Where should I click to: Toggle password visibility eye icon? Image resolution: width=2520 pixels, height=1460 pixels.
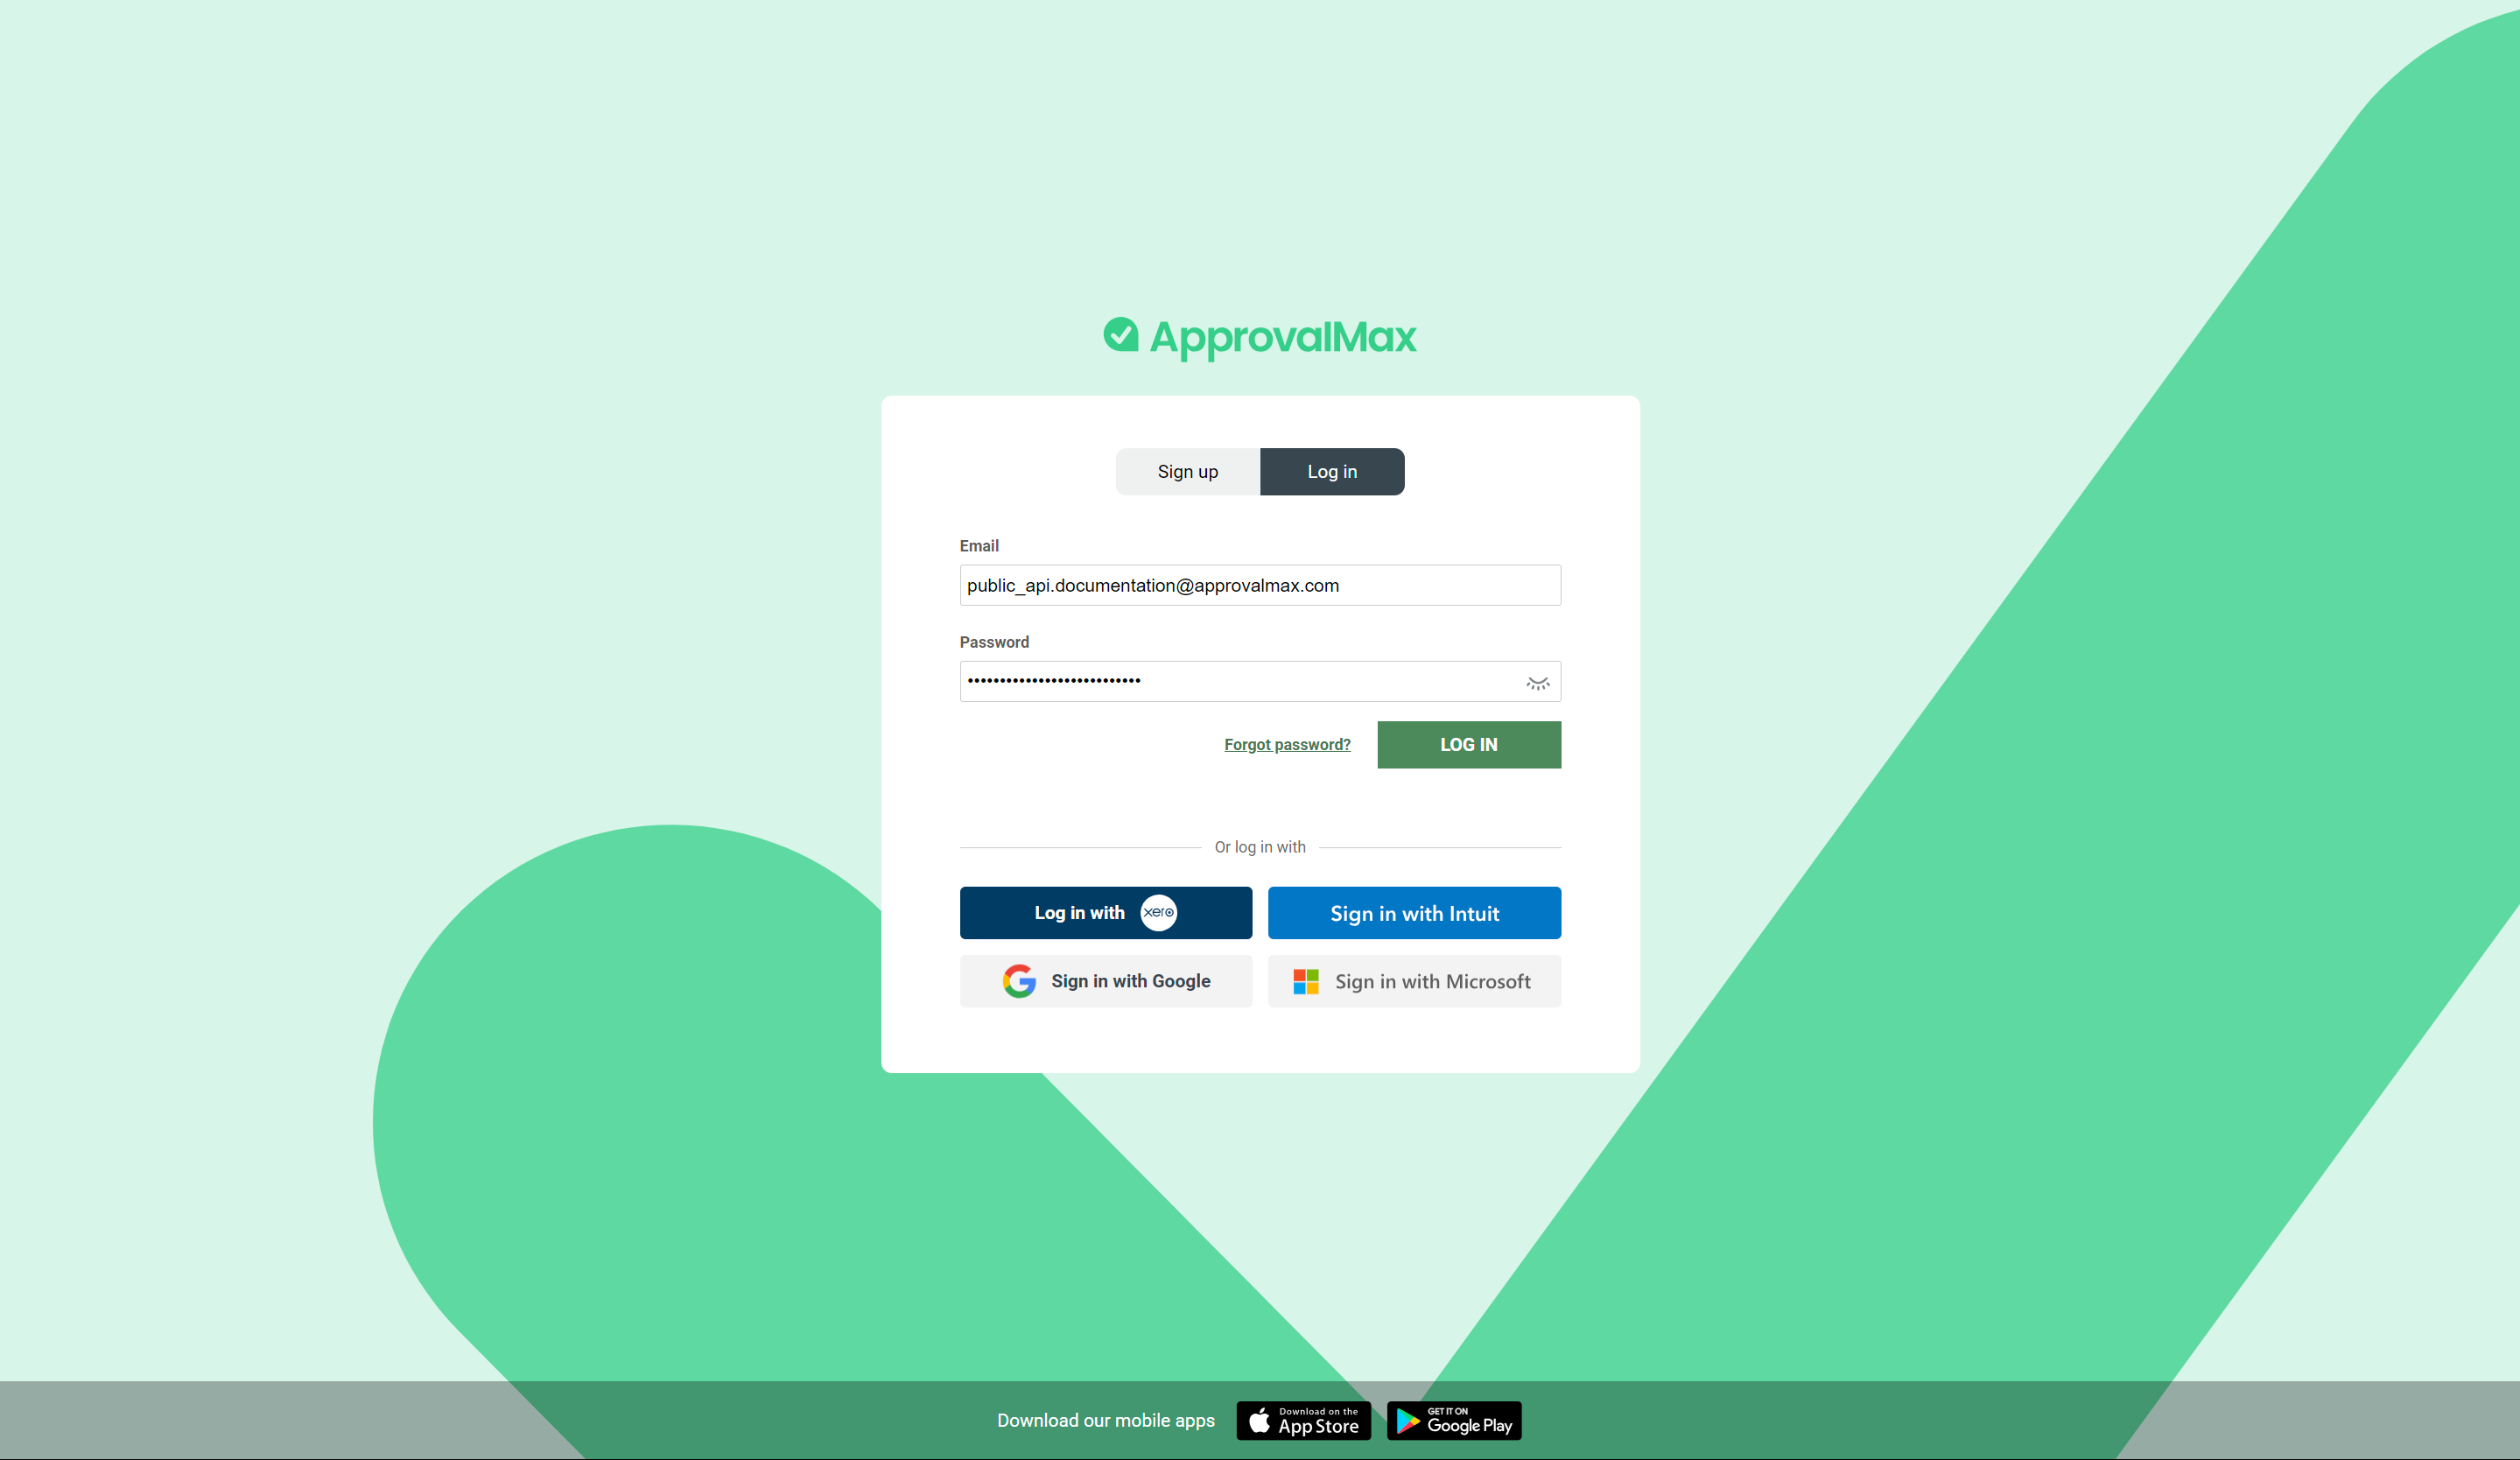[1536, 681]
